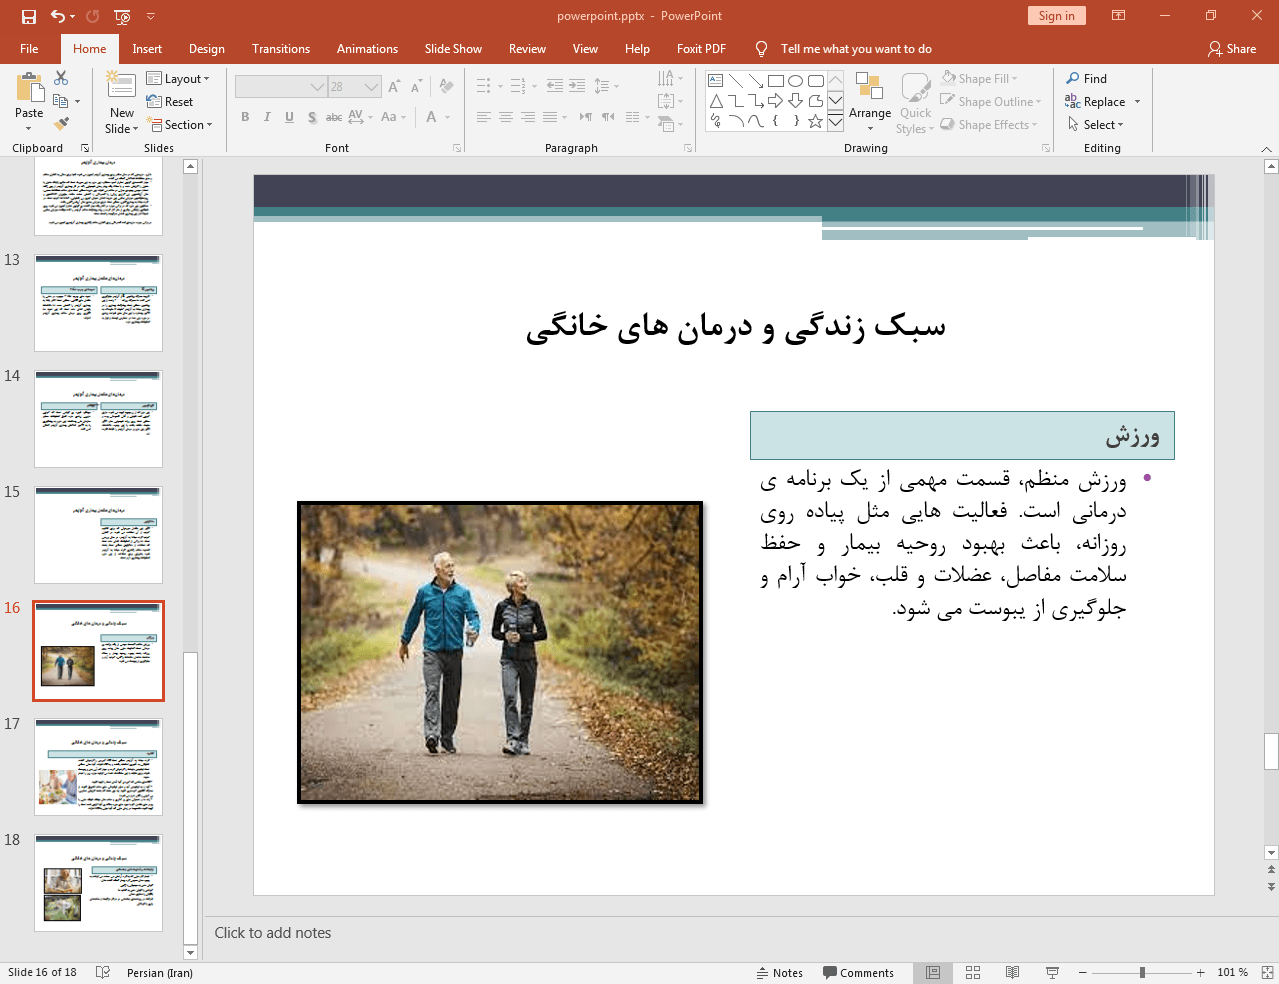Select slide 17 thumbnail
Viewport: 1279px width, 984px height.
coord(98,766)
